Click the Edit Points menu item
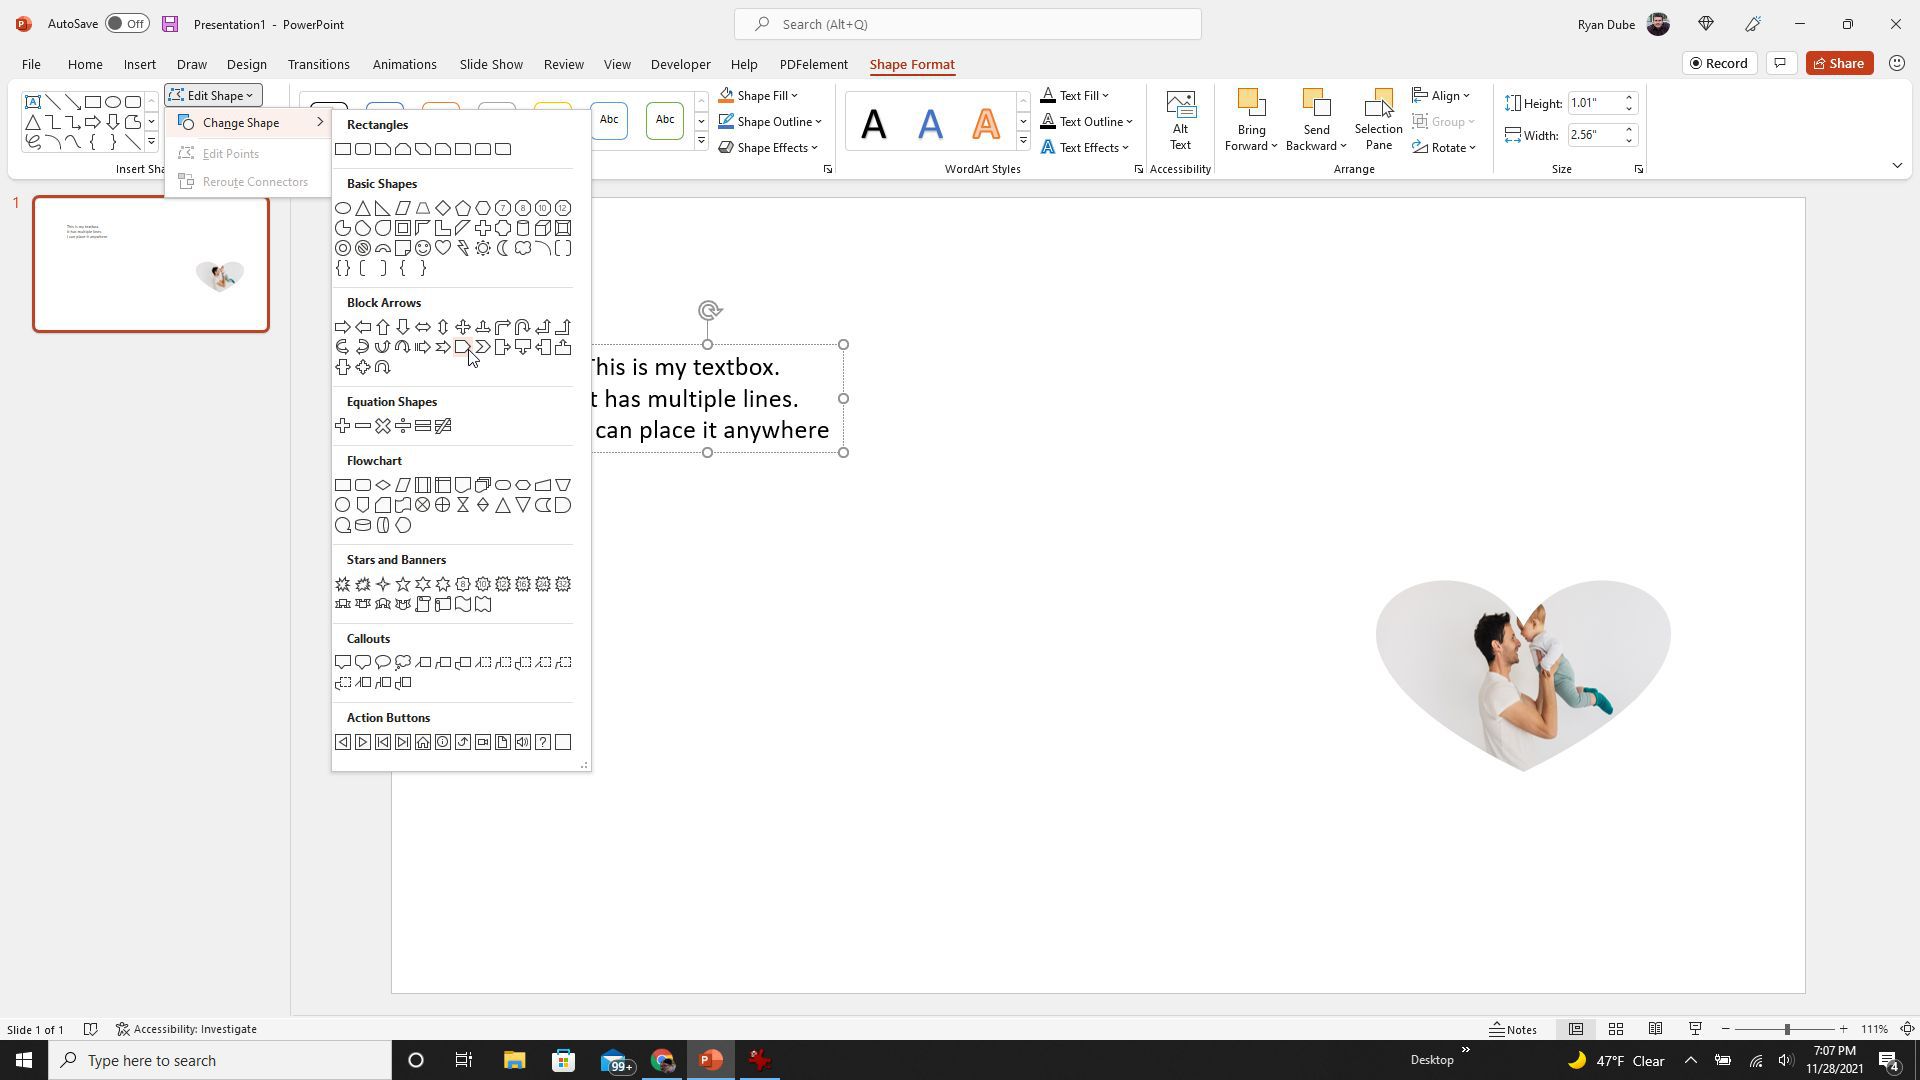The image size is (1920, 1080). tap(231, 153)
